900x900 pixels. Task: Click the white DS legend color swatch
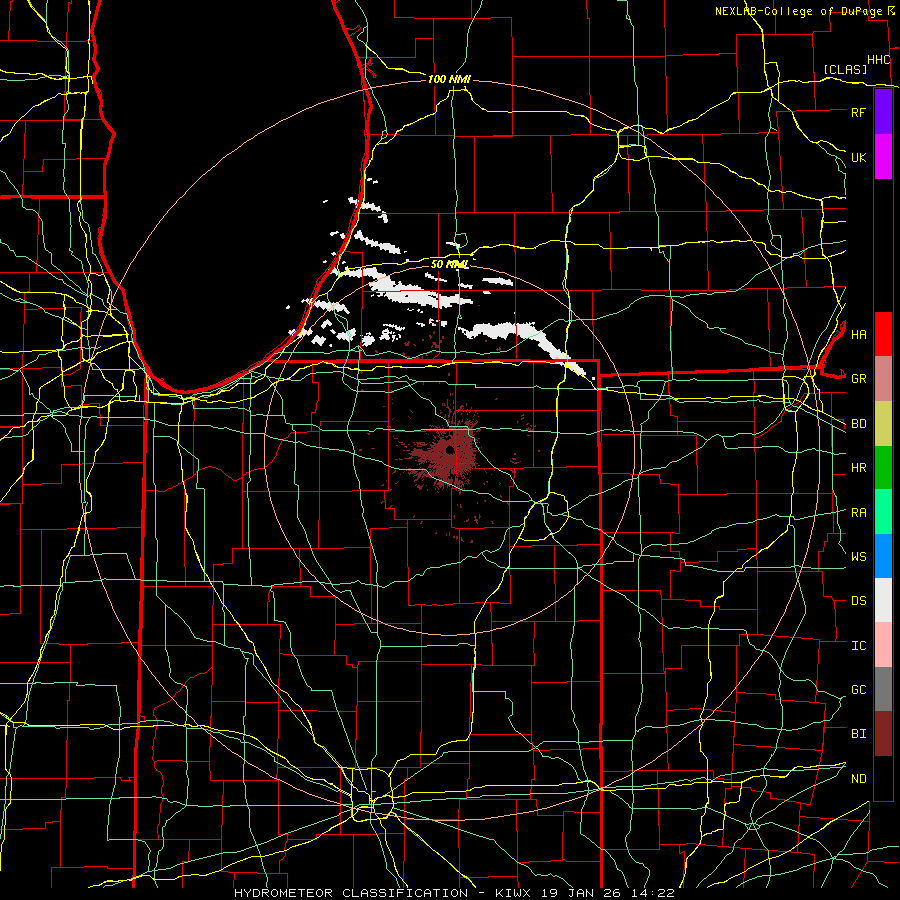coord(883,600)
